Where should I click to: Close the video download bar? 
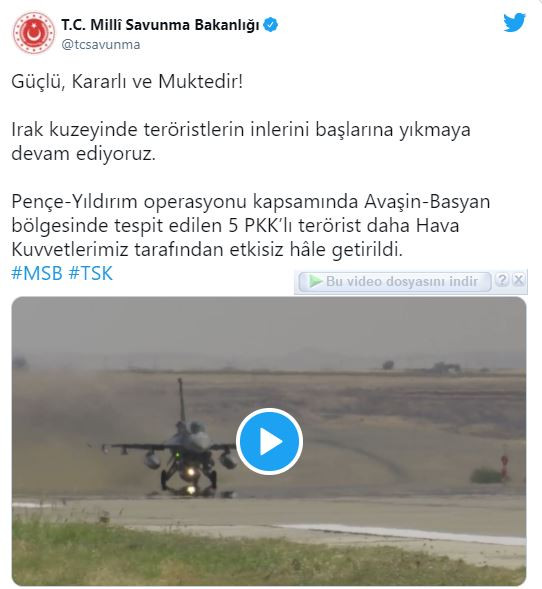pyautogui.click(x=518, y=280)
